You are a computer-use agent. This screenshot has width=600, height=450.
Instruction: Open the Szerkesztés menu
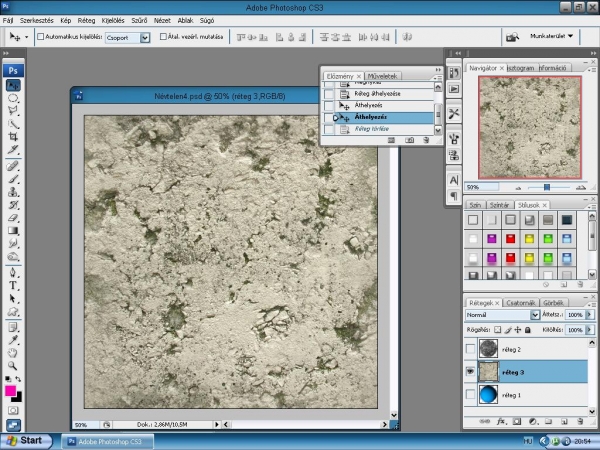click(x=37, y=21)
